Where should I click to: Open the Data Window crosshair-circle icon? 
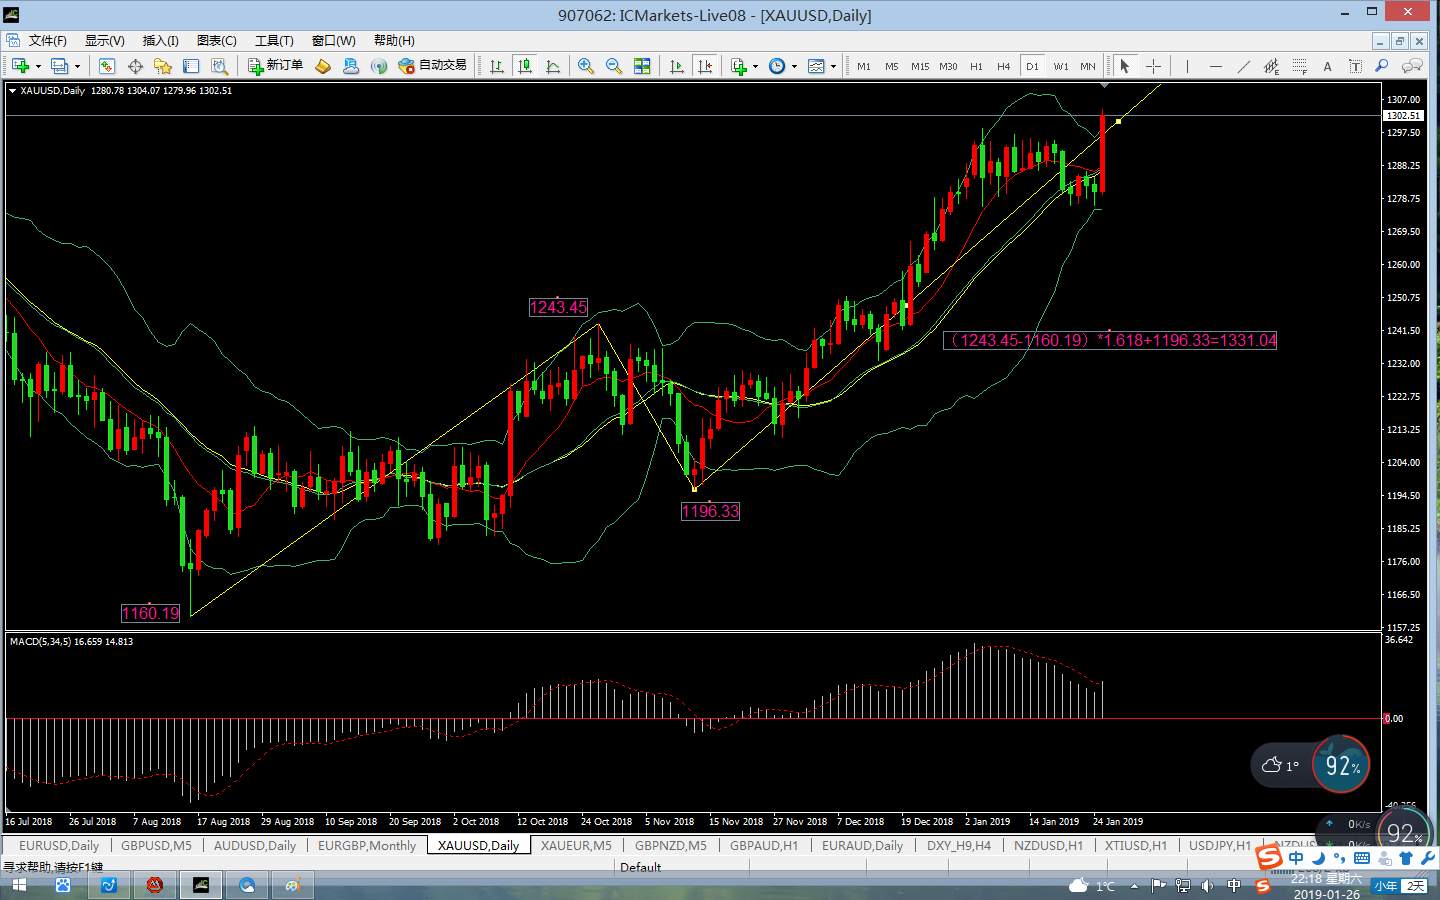point(135,66)
